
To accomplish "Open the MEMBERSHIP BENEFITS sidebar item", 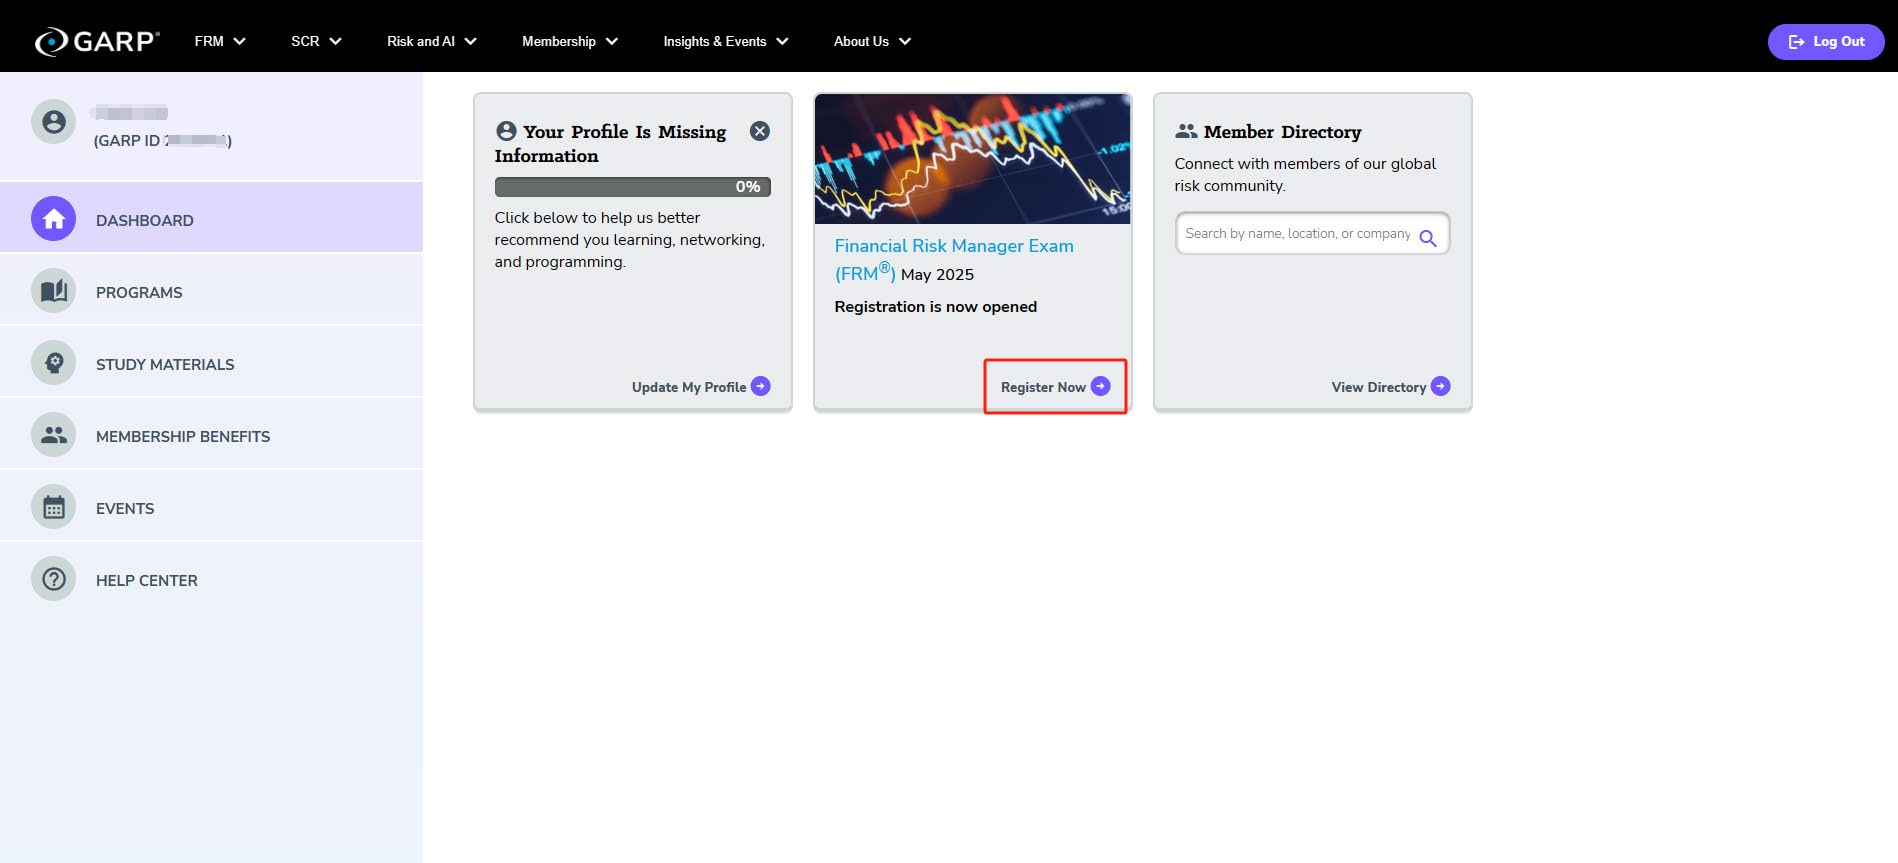I will 211,434.
